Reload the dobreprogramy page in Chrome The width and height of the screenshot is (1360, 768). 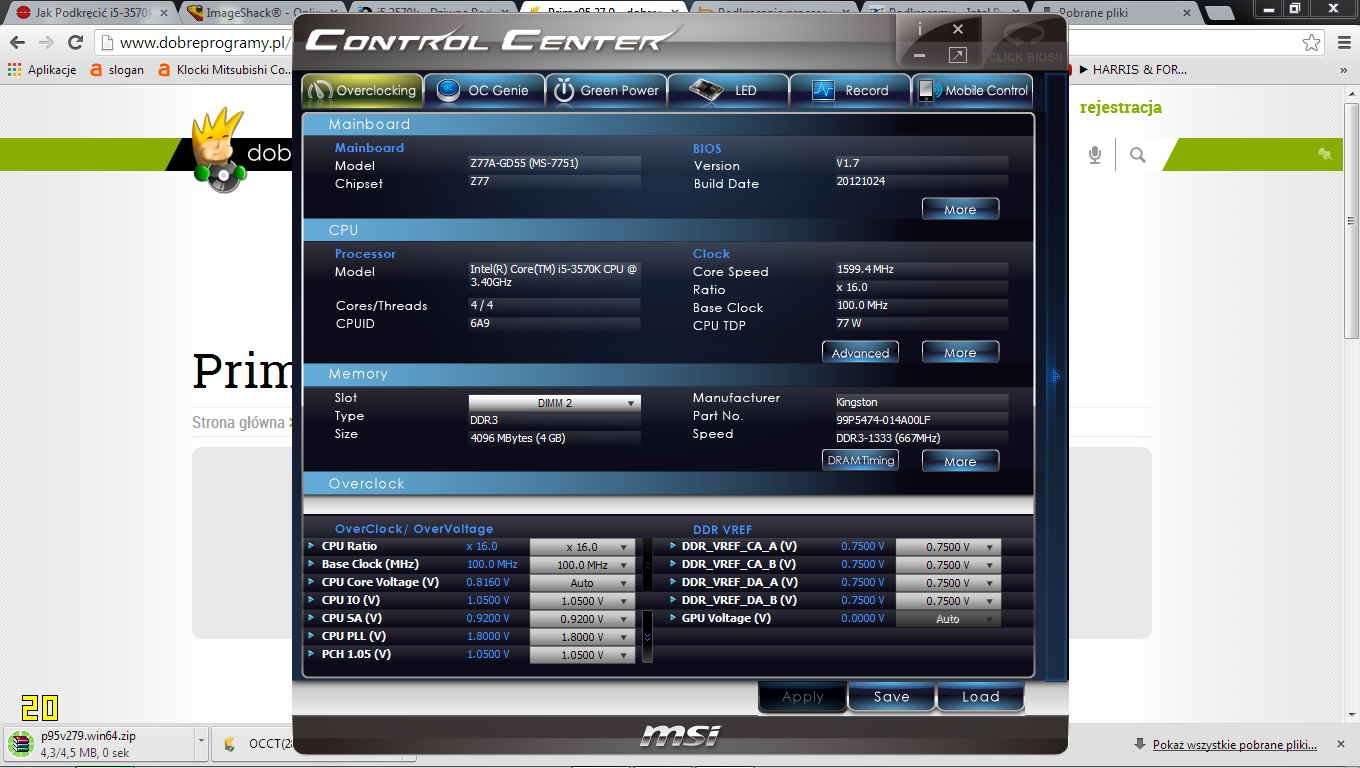tap(75, 43)
